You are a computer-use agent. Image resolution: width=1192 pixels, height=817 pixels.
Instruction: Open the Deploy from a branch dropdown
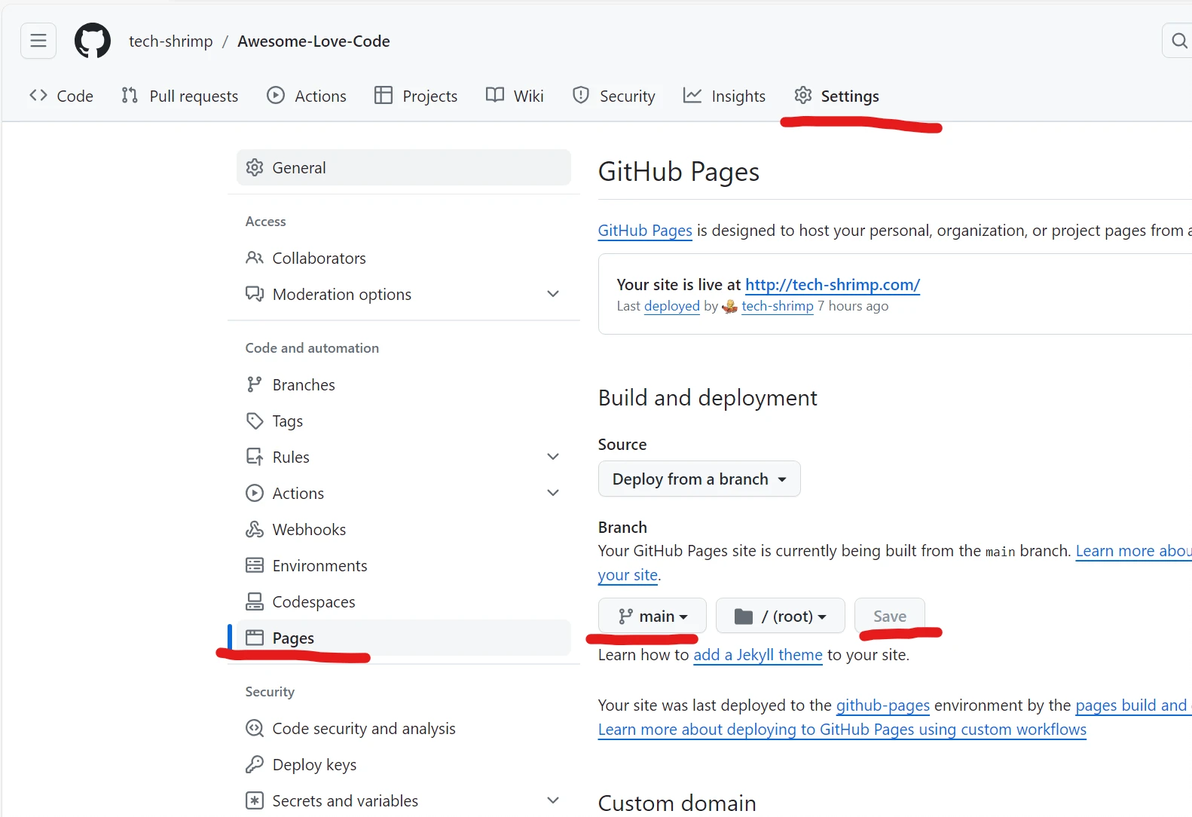[699, 479]
